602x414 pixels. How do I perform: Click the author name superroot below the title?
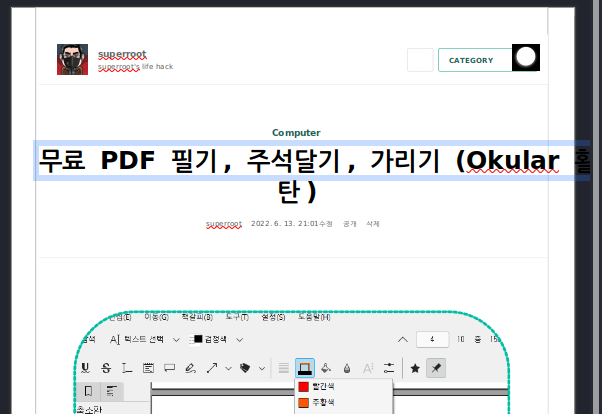pos(224,224)
